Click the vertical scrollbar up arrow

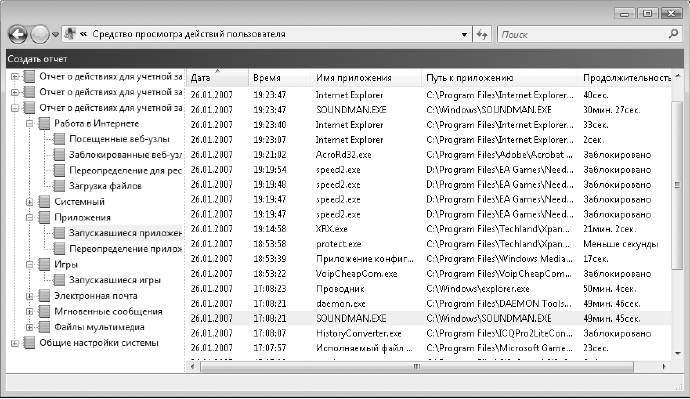(x=677, y=76)
